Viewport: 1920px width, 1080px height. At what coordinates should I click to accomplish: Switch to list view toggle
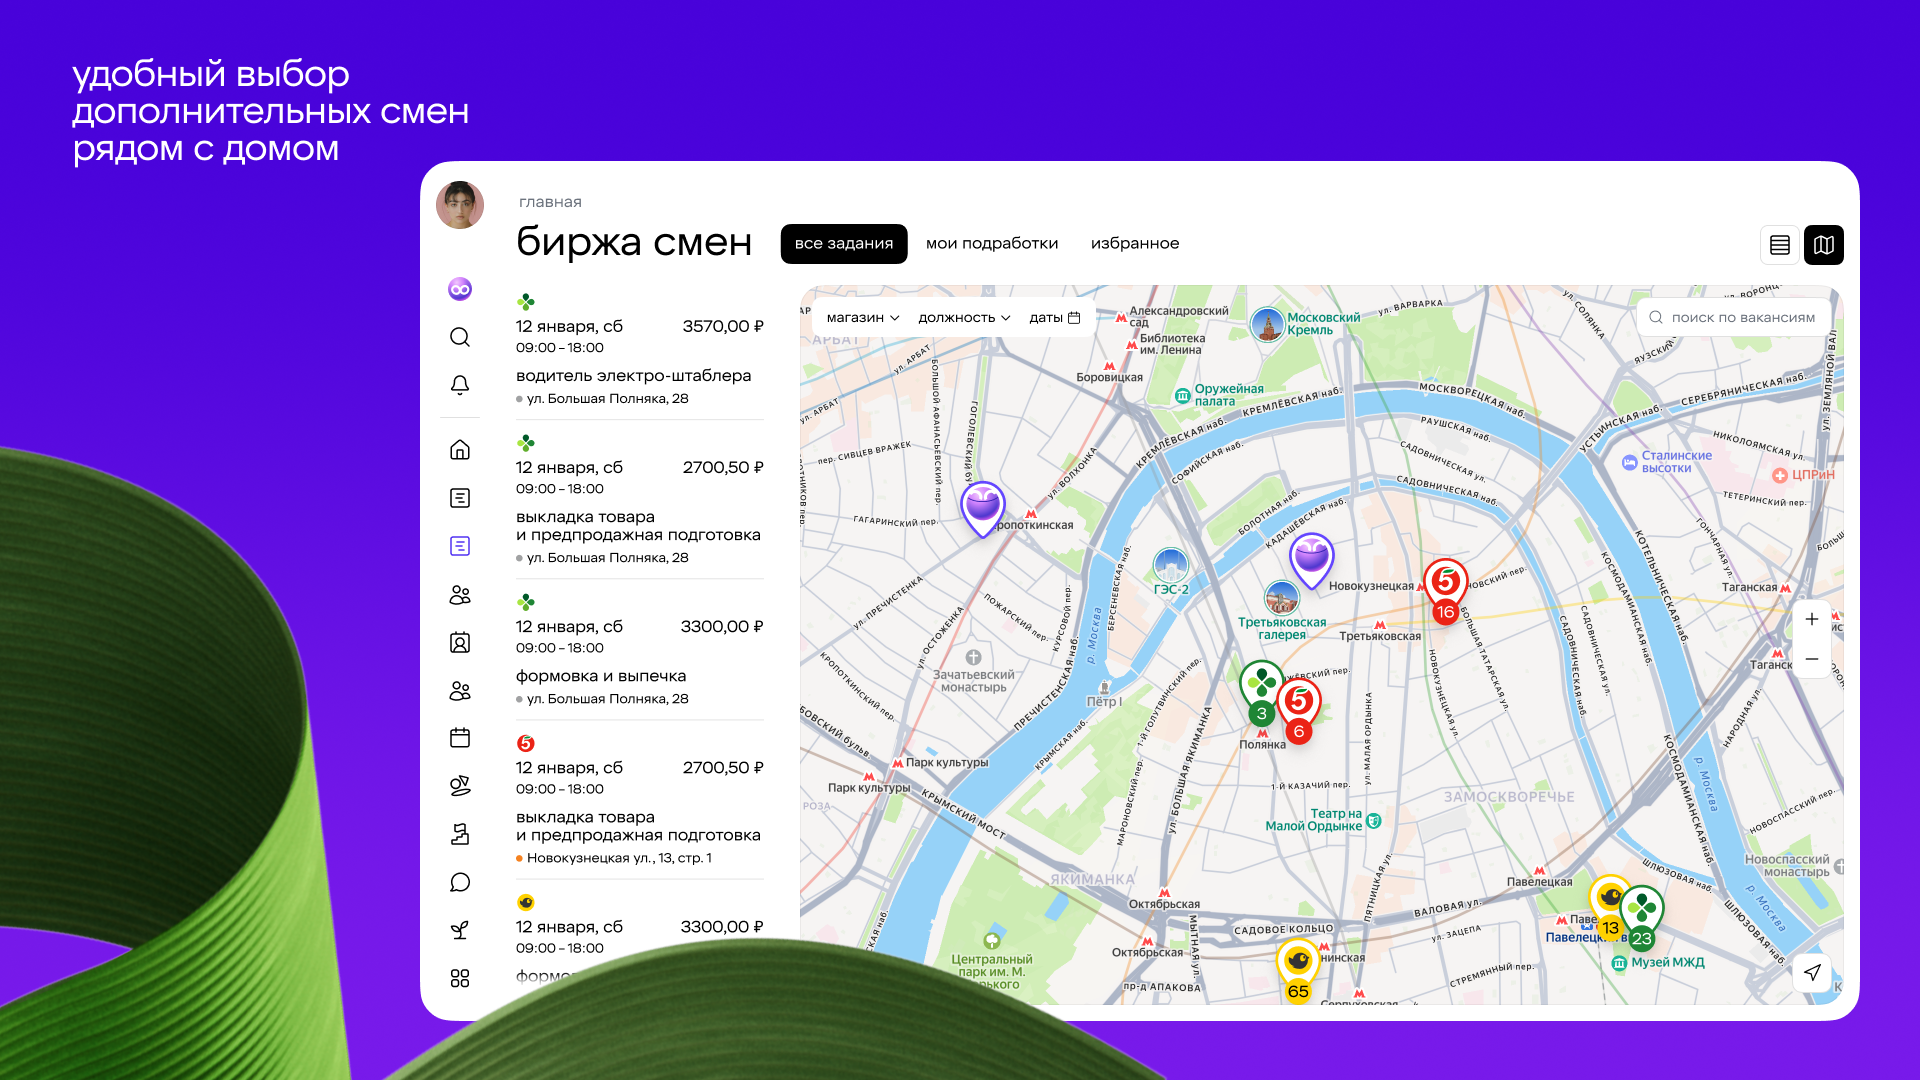tap(1780, 245)
